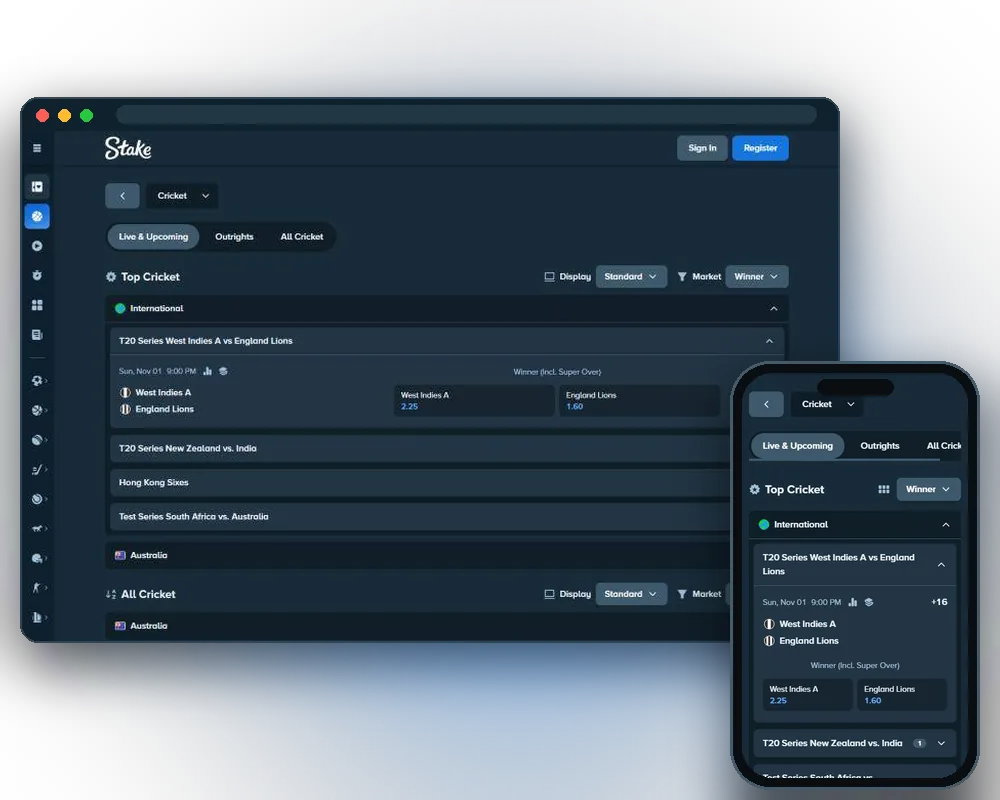Open the four-squares grid sidebar icon

pyautogui.click(x=37, y=305)
